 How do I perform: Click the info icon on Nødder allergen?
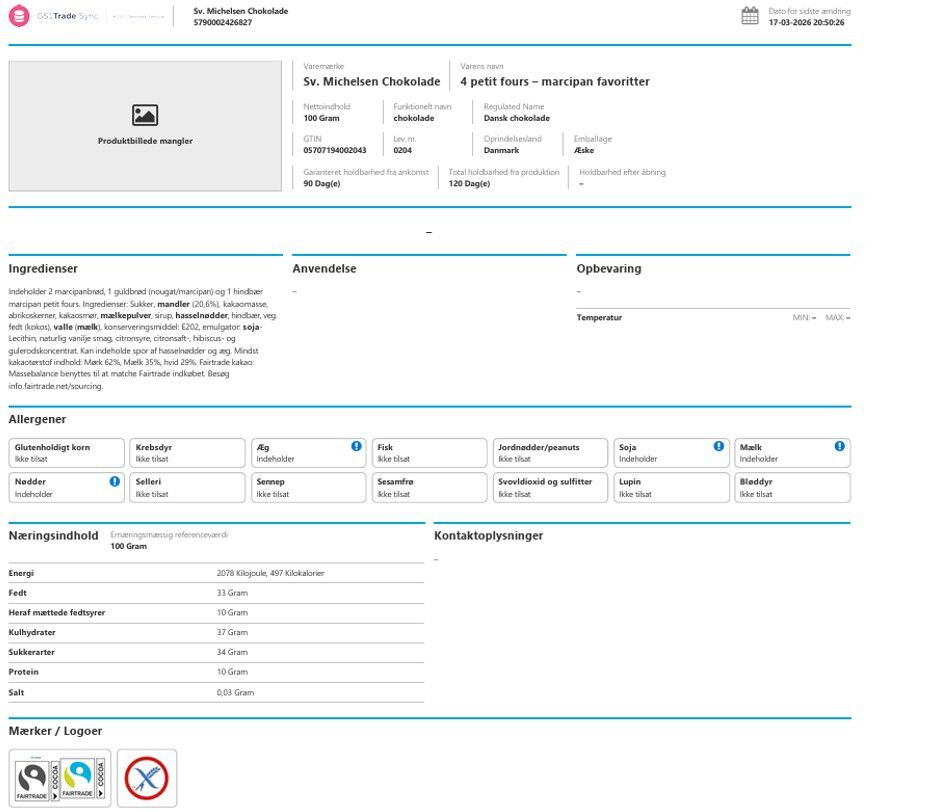(x=114, y=481)
